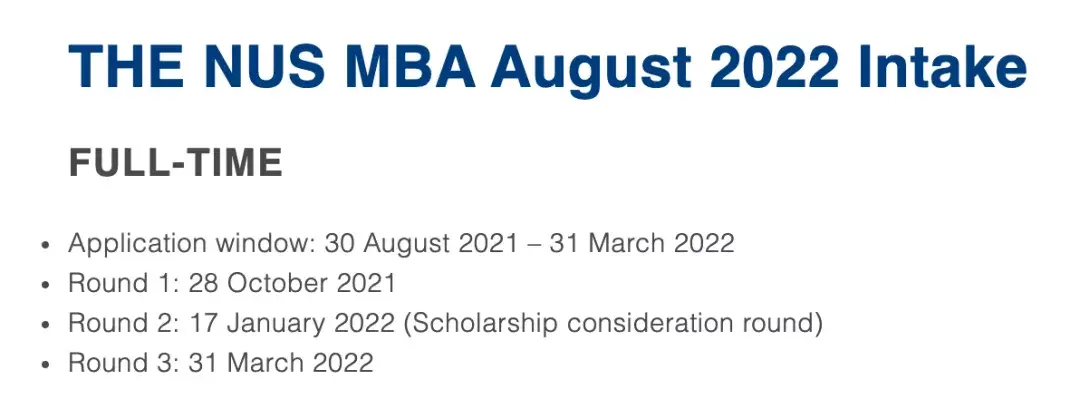Image resolution: width=1080 pixels, height=399 pixels.
Task: Select "31 March 2022" in Round 3 line
Action: [x=280, y=362]
